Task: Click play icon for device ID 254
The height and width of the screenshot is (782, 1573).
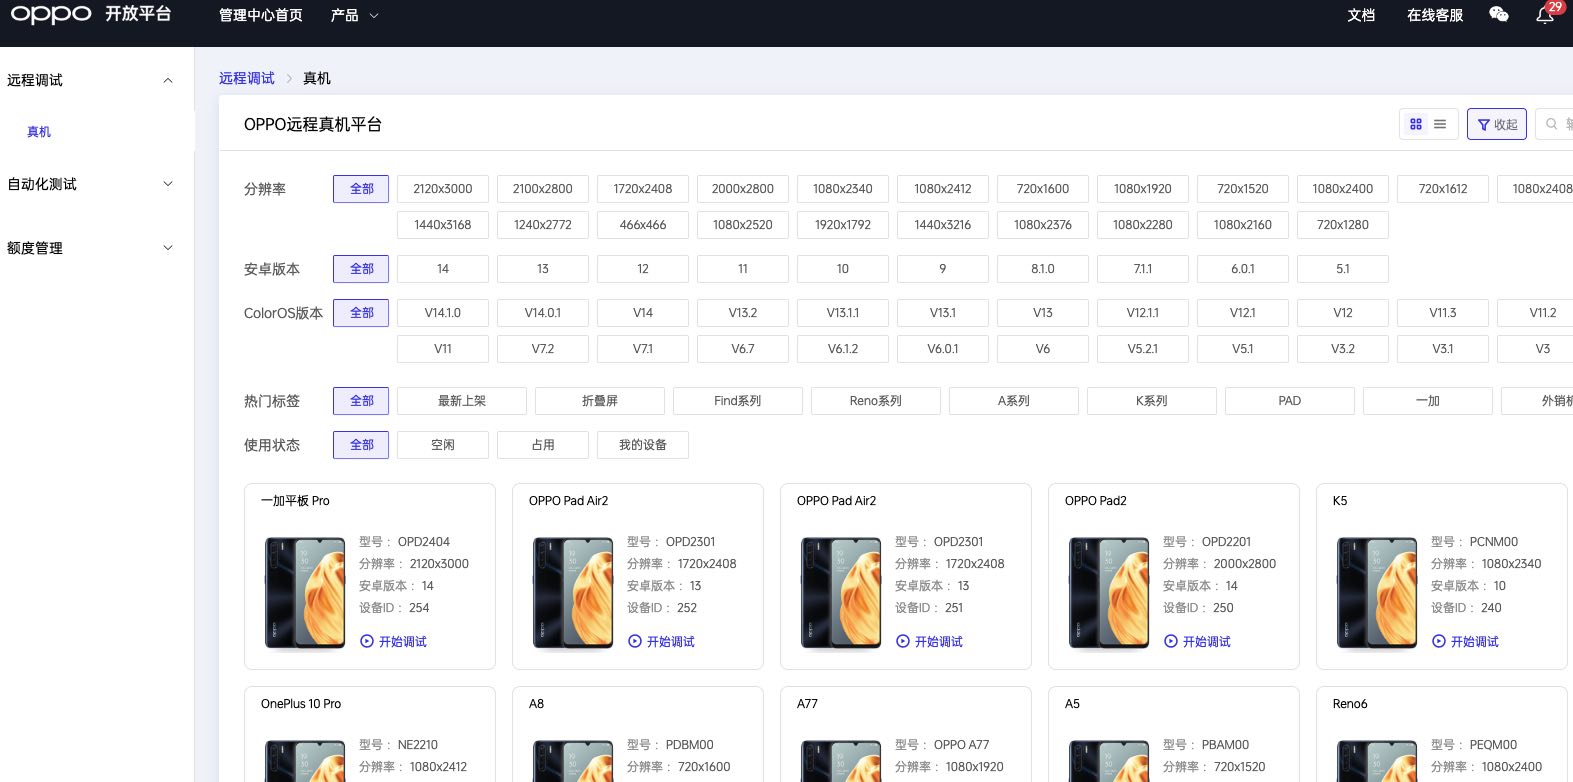Action: (x=367, y=641)
